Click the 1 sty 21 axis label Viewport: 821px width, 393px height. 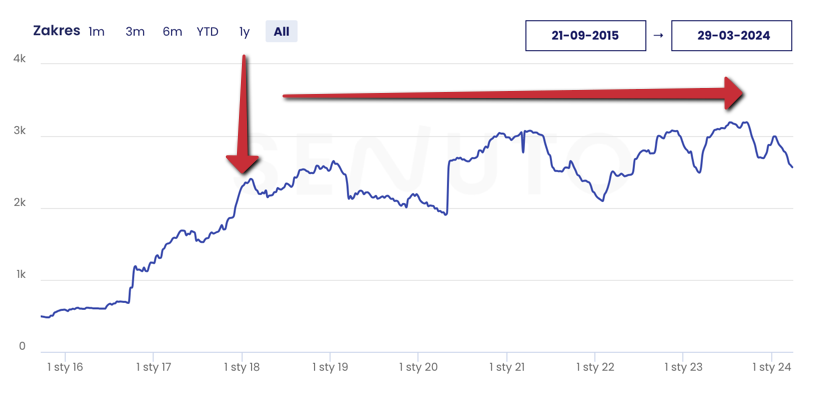click(x=506, y=367)
